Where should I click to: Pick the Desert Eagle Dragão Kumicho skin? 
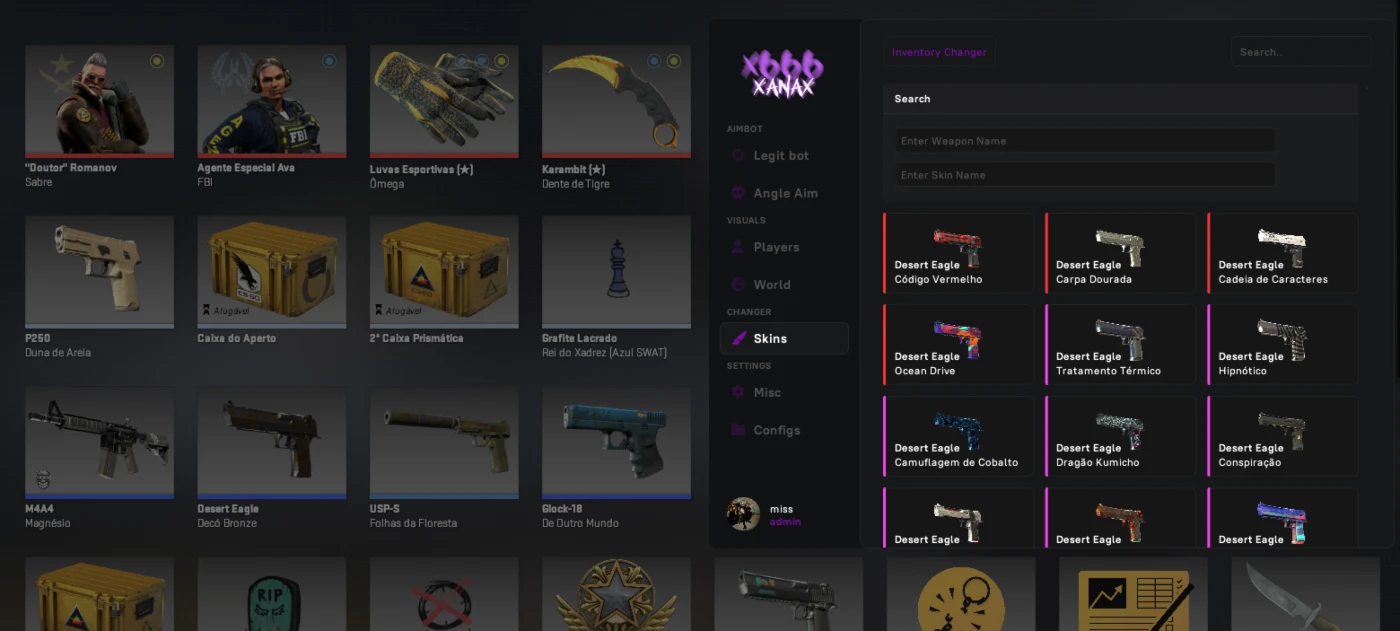point(1120,436)
